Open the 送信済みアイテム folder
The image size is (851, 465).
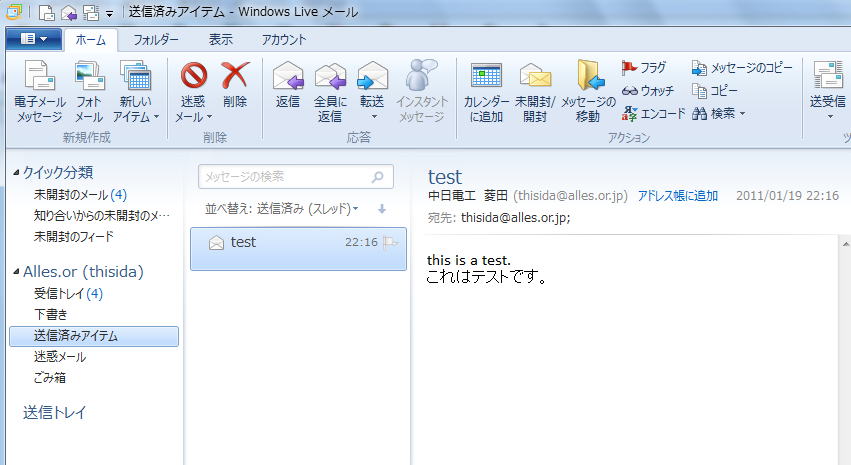(94, 336)
